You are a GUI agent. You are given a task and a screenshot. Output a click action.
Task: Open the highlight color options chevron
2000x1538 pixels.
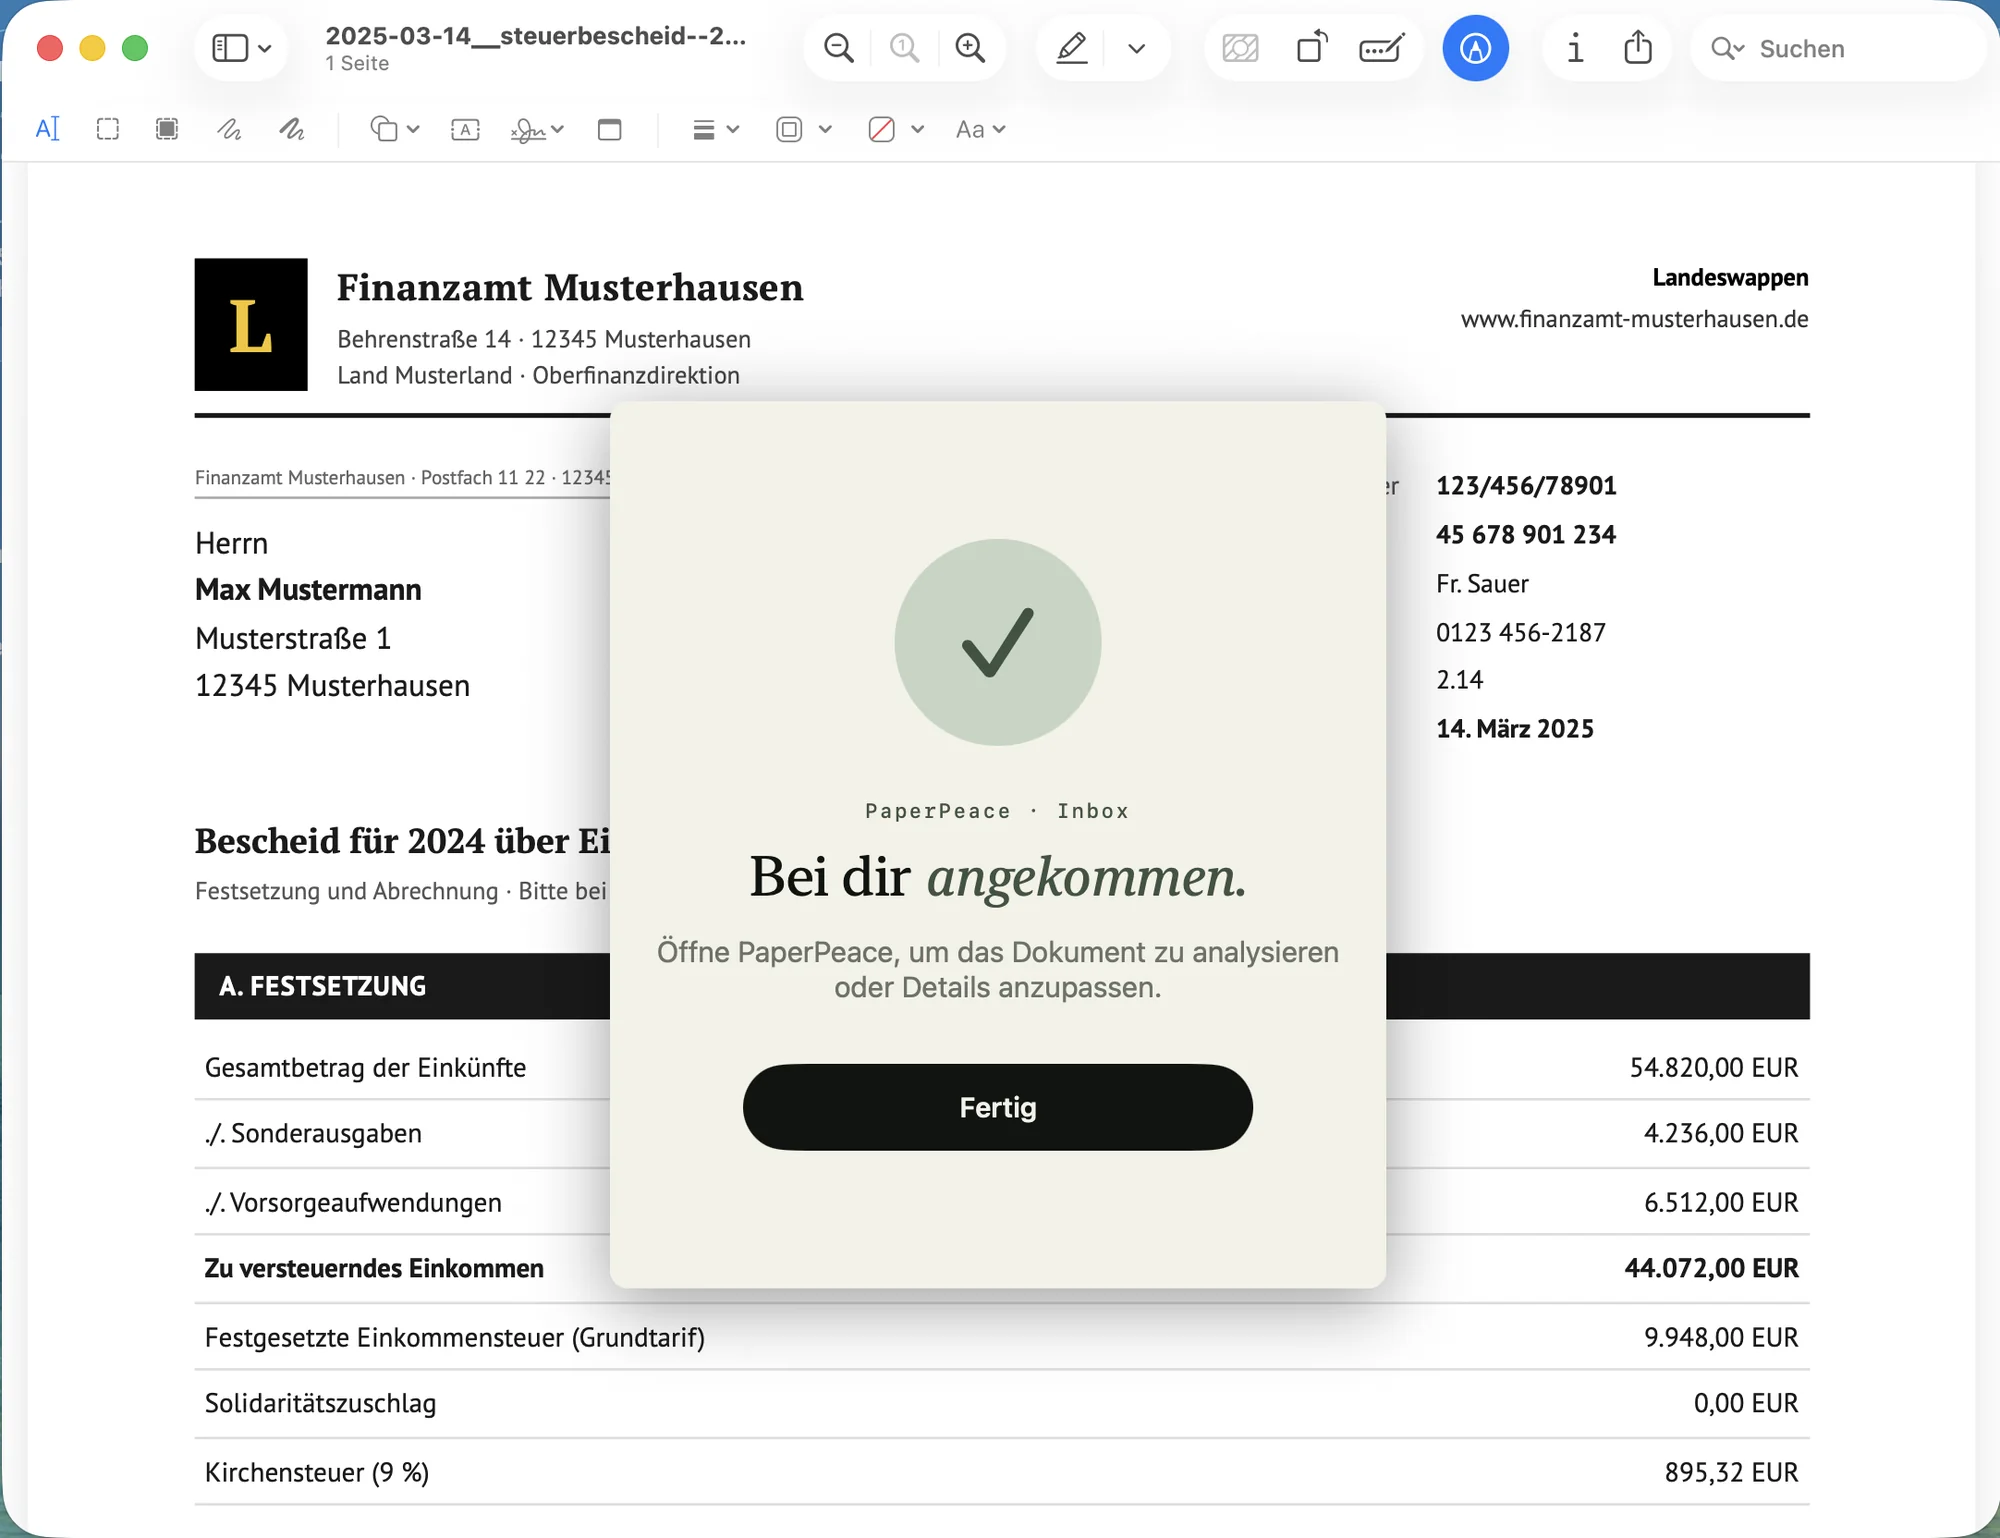tap(1136, 48)
